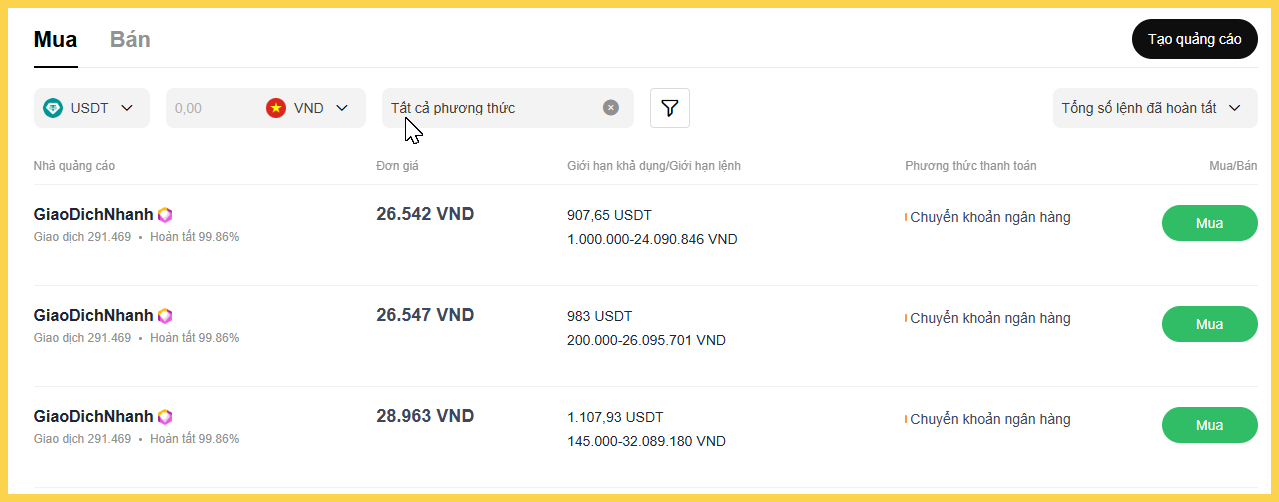Focus the amount input field showing 0,00
The width and height of the screenshot is (1279, 502).
click(210, 108)
